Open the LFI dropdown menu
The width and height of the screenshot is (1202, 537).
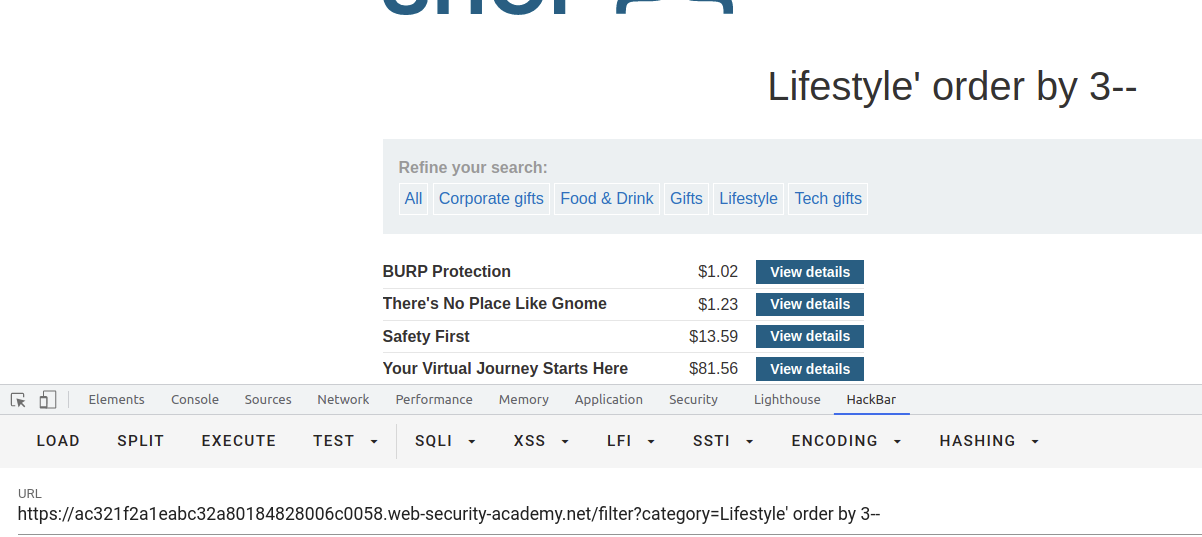[x=631, y=441]
